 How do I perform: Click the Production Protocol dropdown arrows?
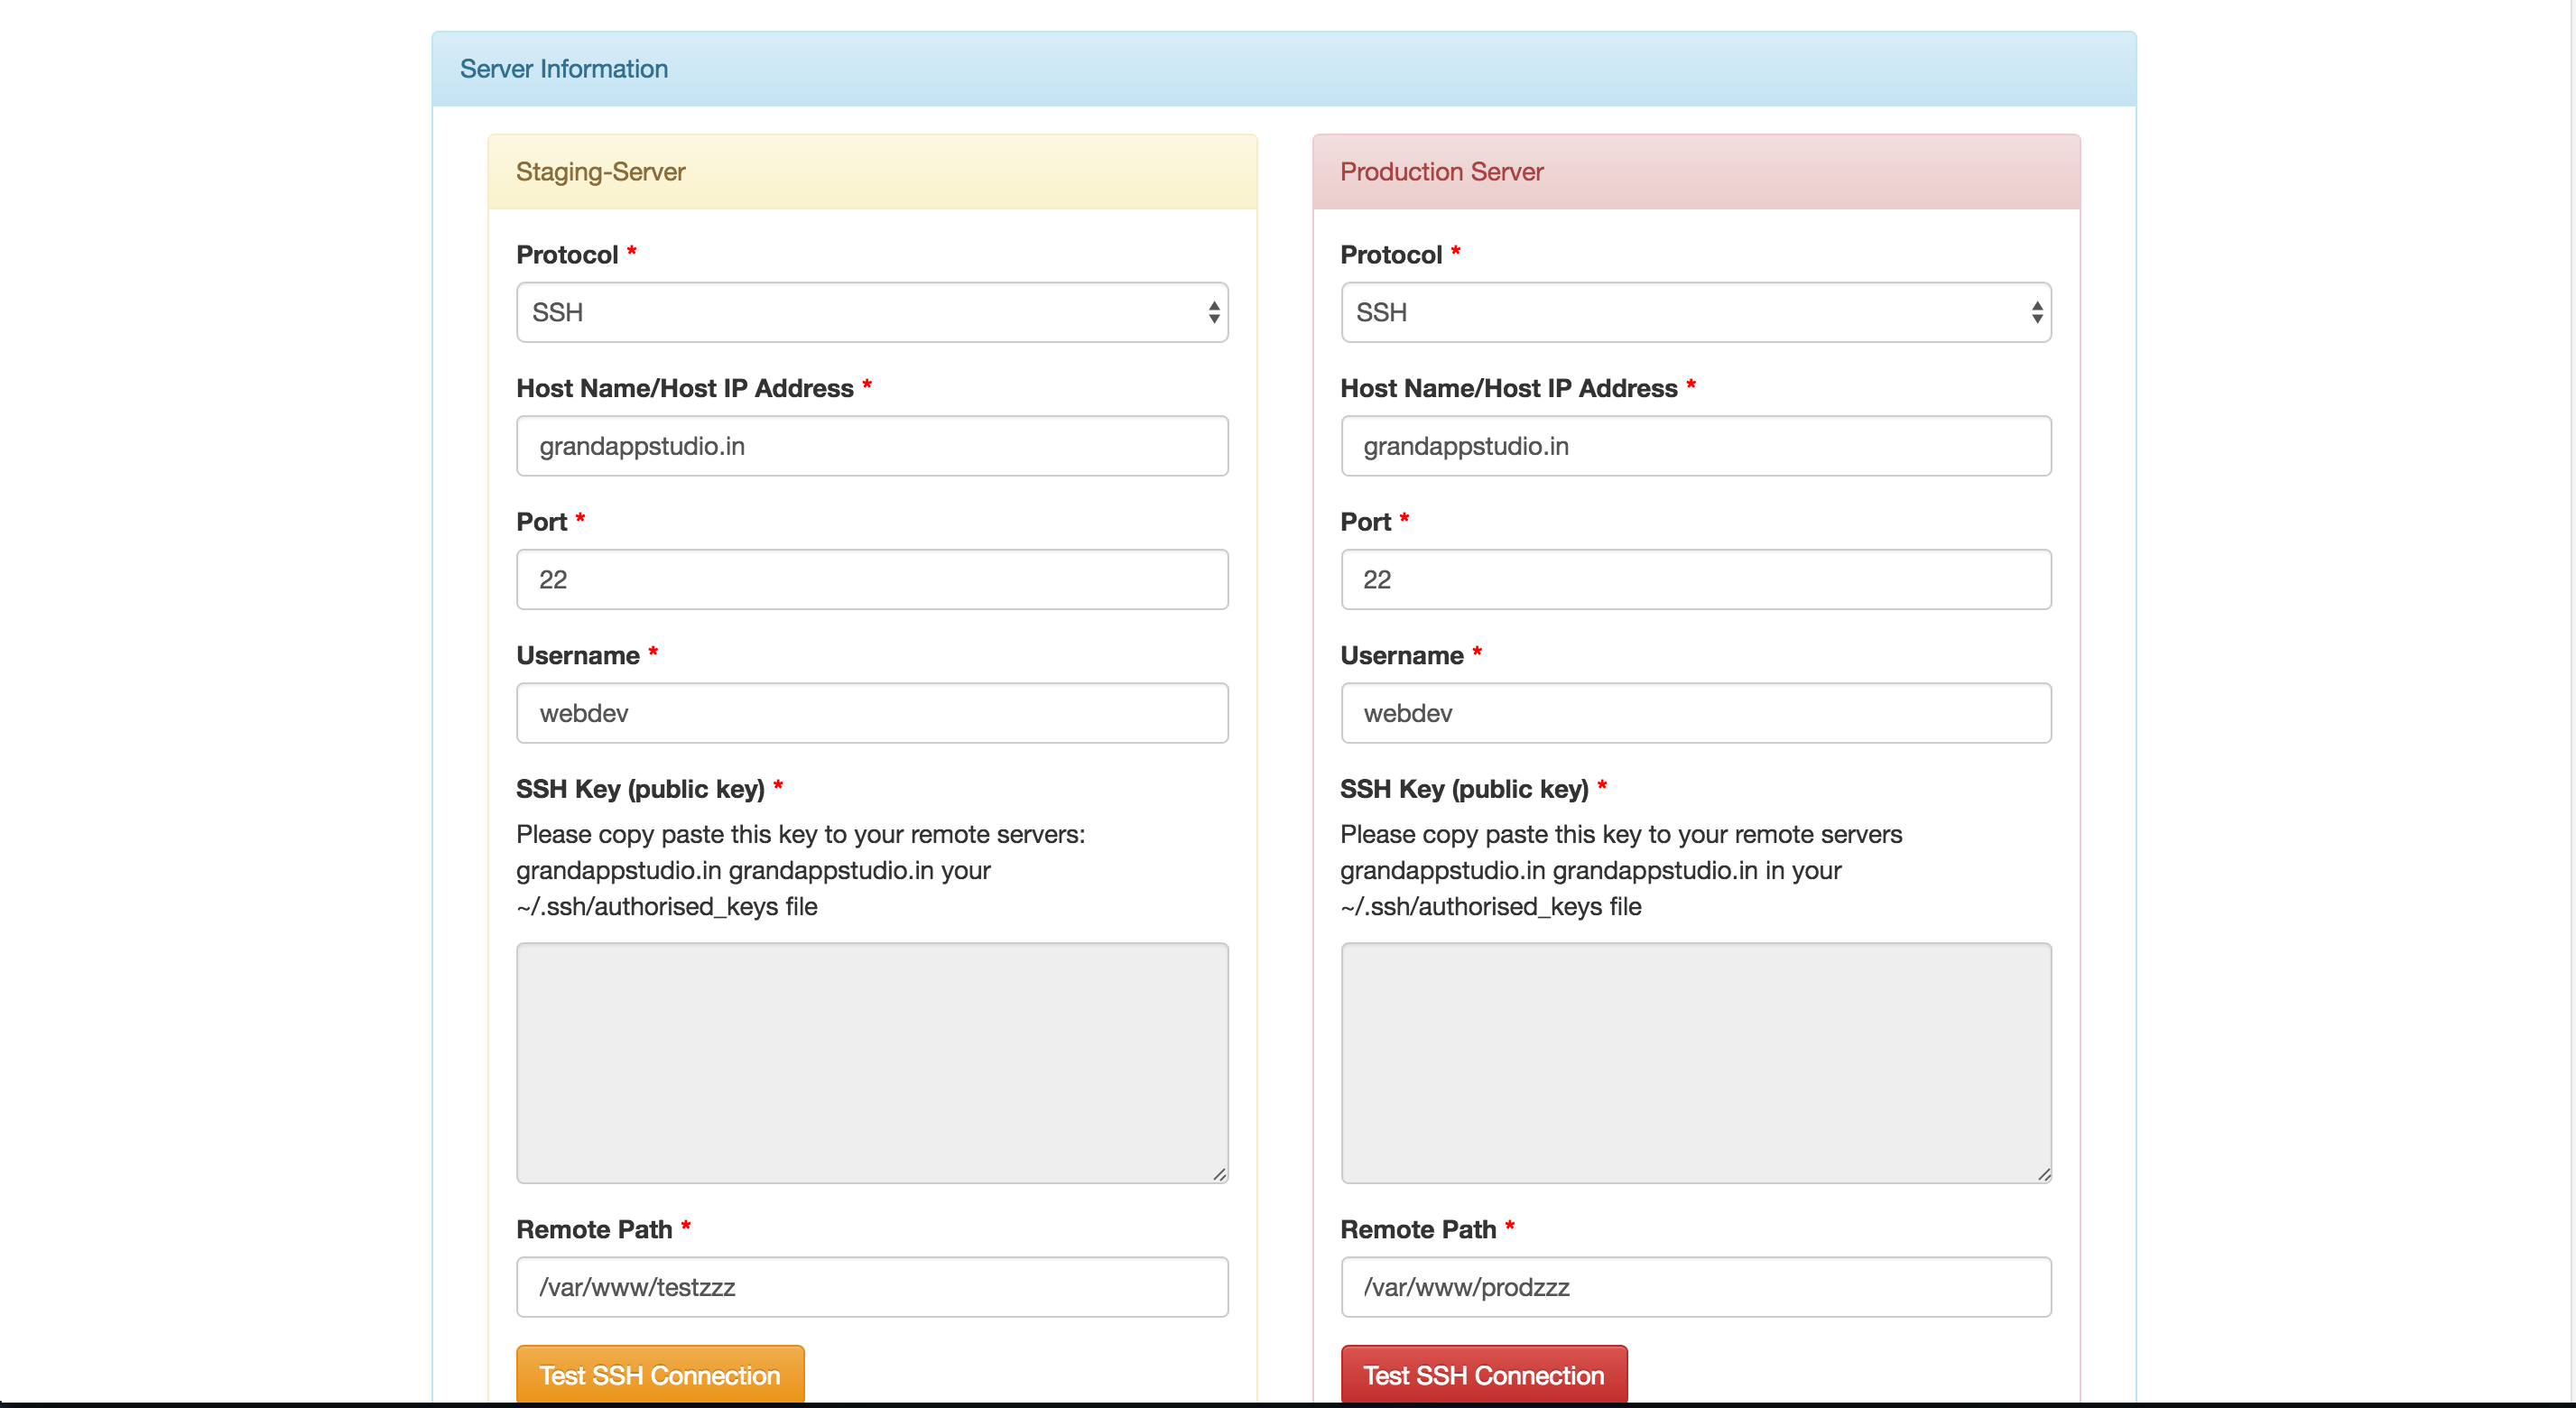(2036, 312)
